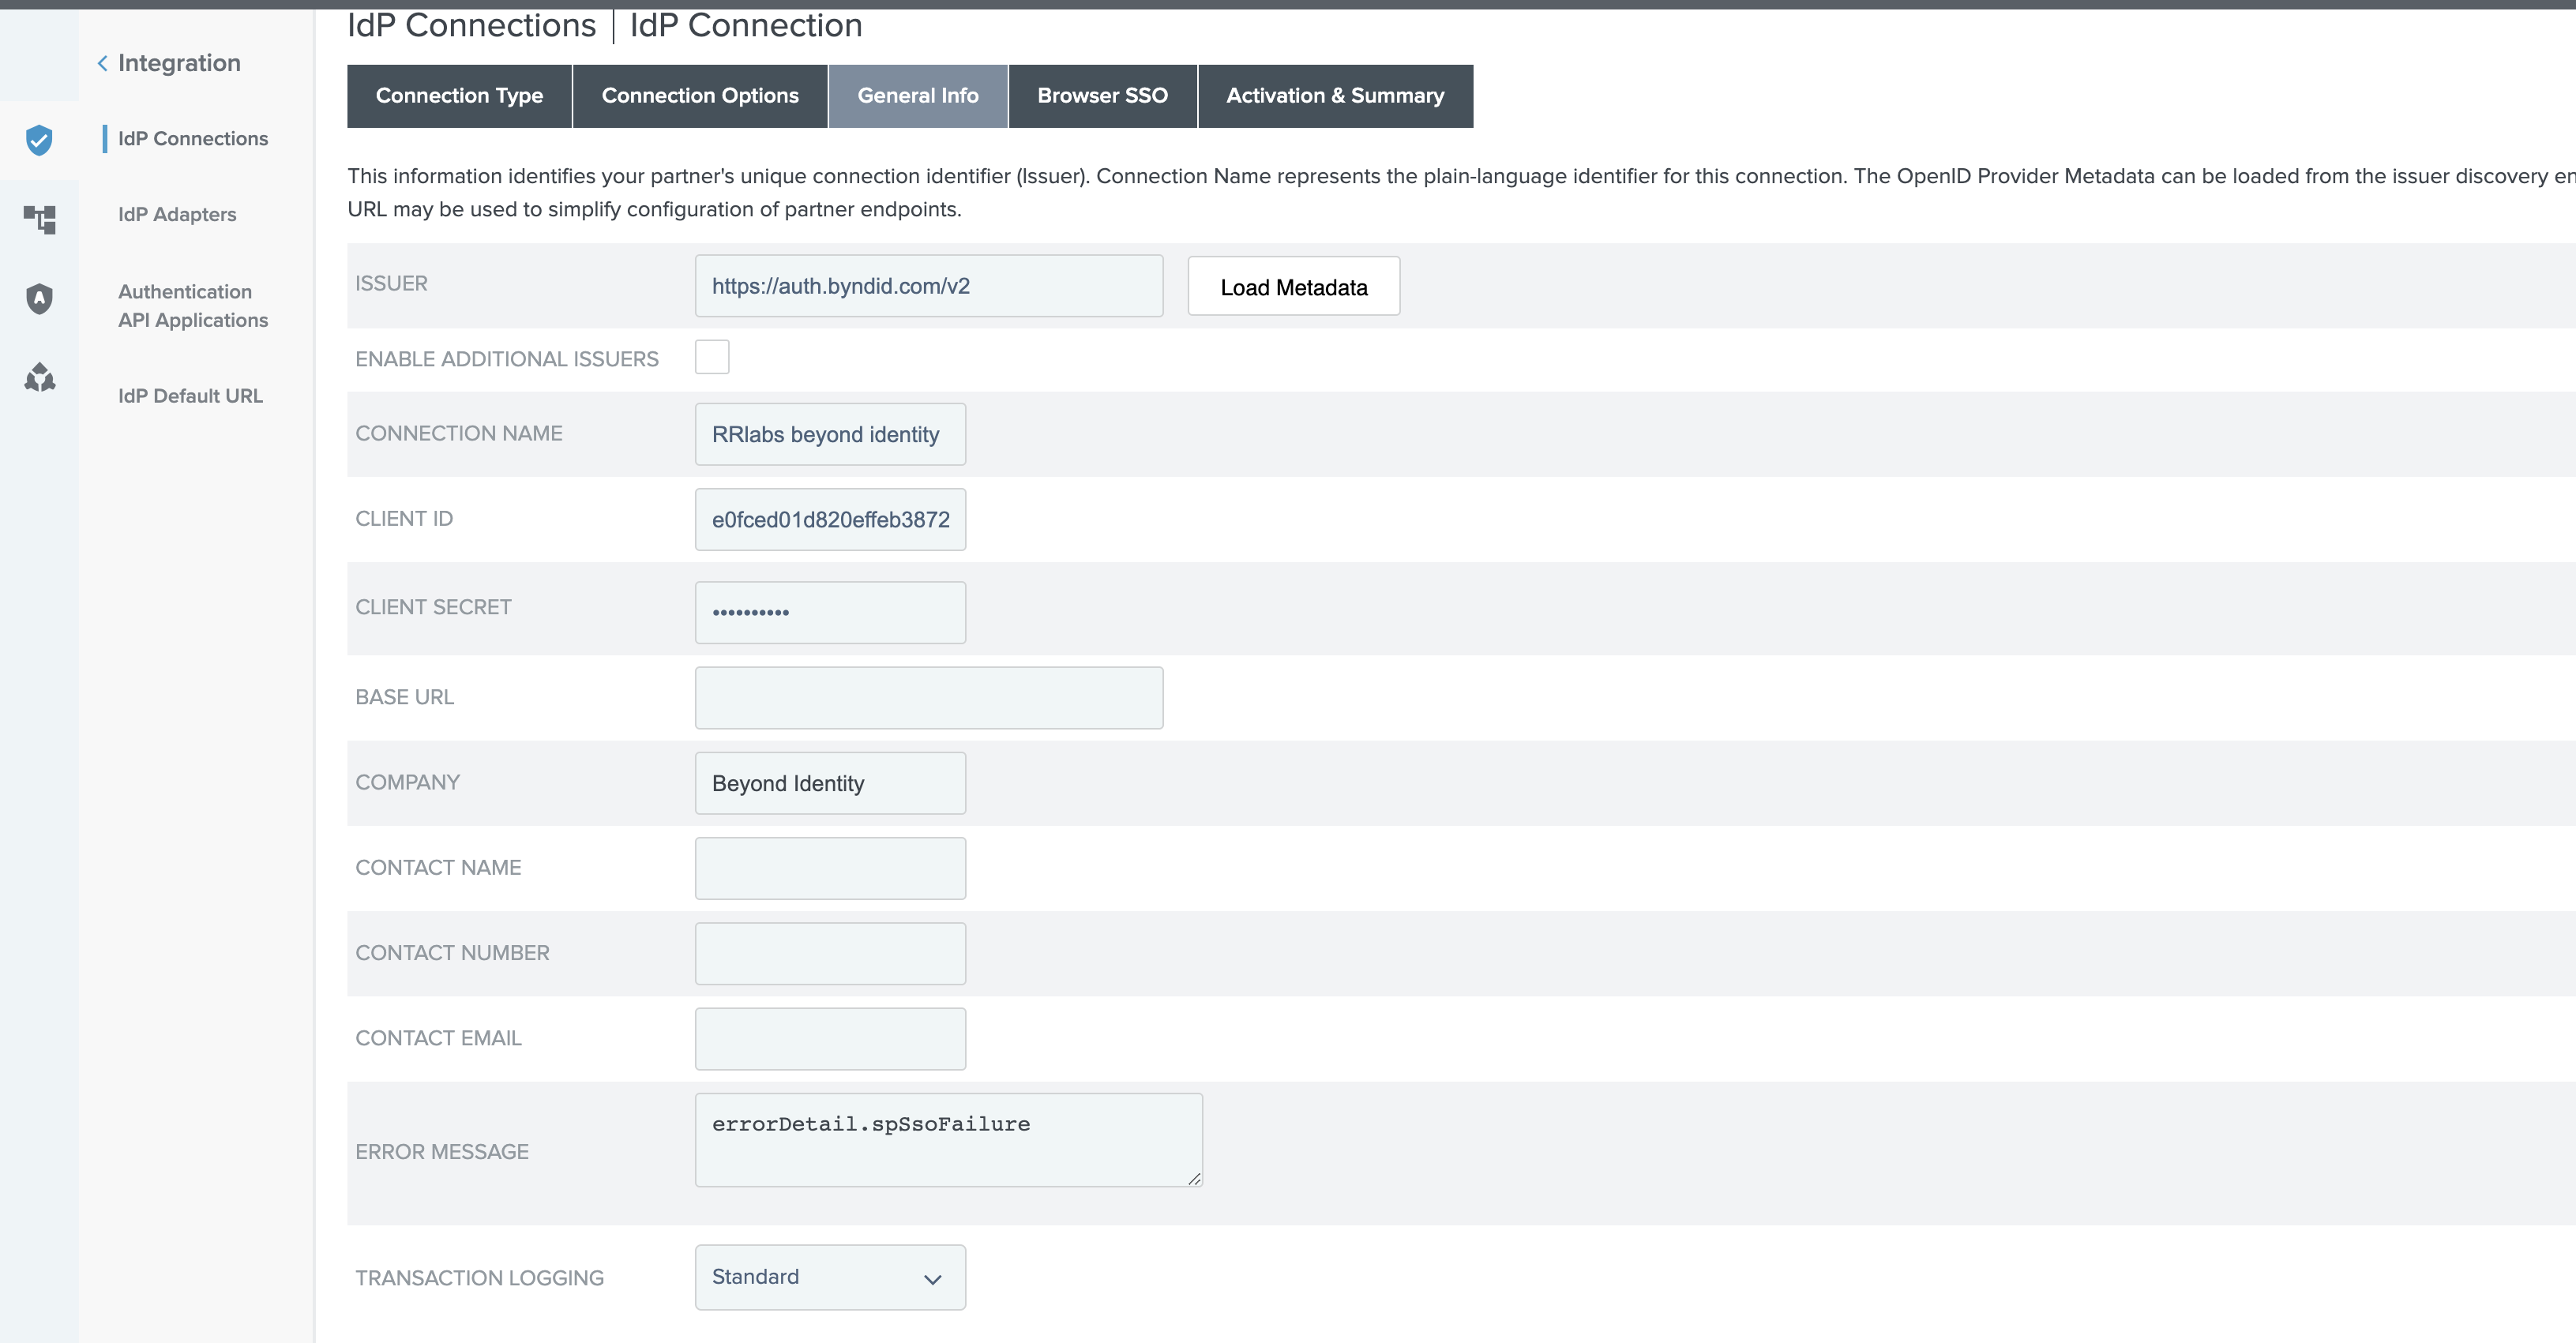The height and width of the screenshot is (1343, 2576).
Task: Click the Connection Name field
Action: coord(830,434)
